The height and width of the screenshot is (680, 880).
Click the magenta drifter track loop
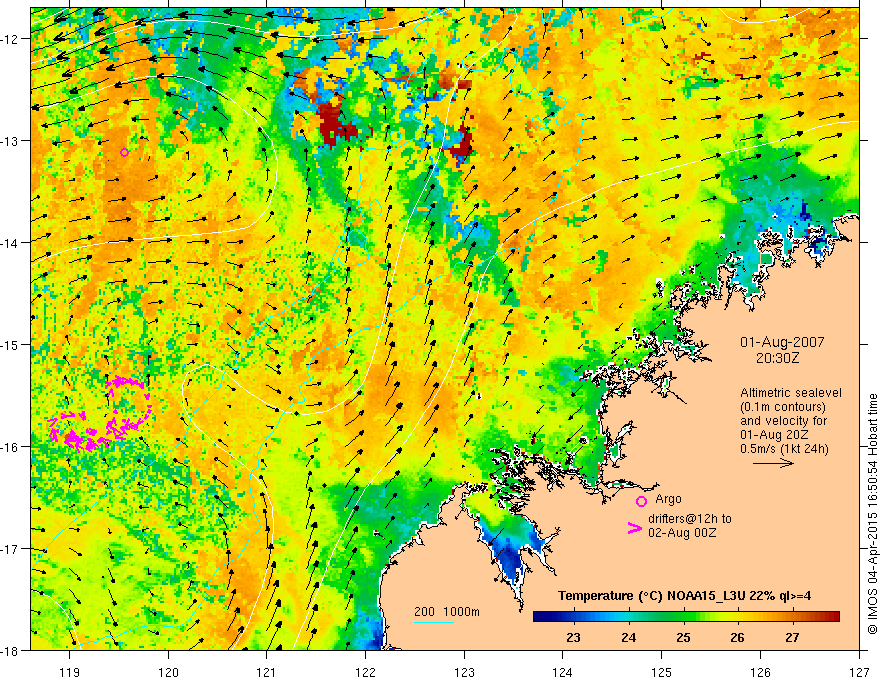point(101,414)
